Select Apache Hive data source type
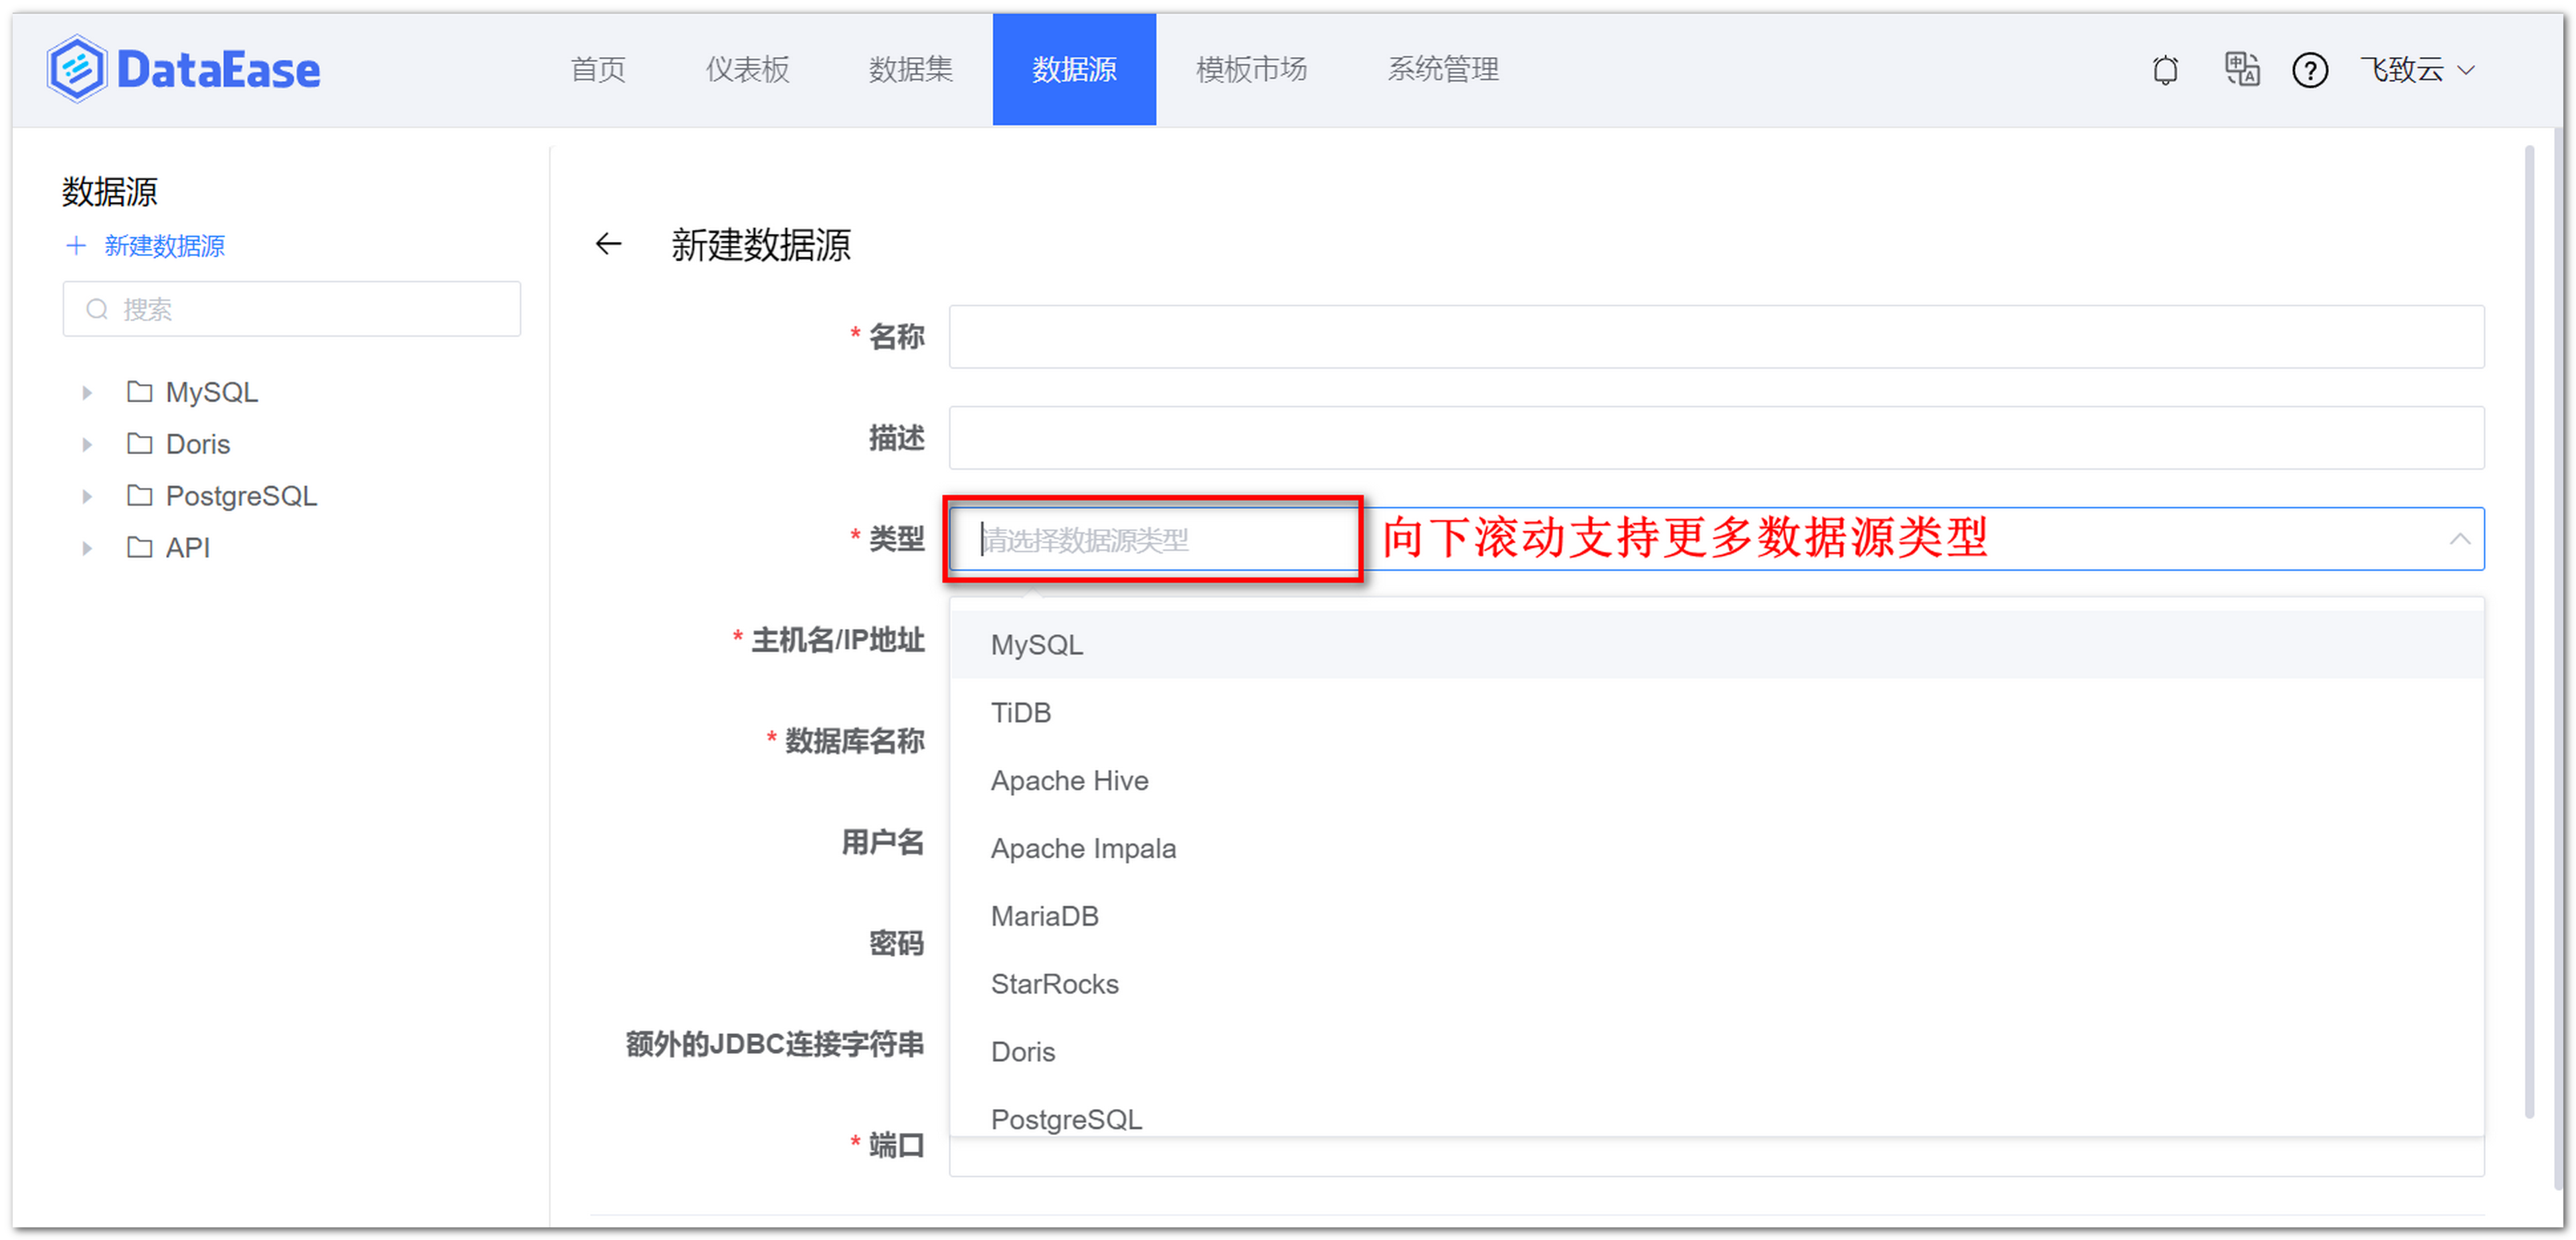The image size is (2576, 1240). [1069, 781]
